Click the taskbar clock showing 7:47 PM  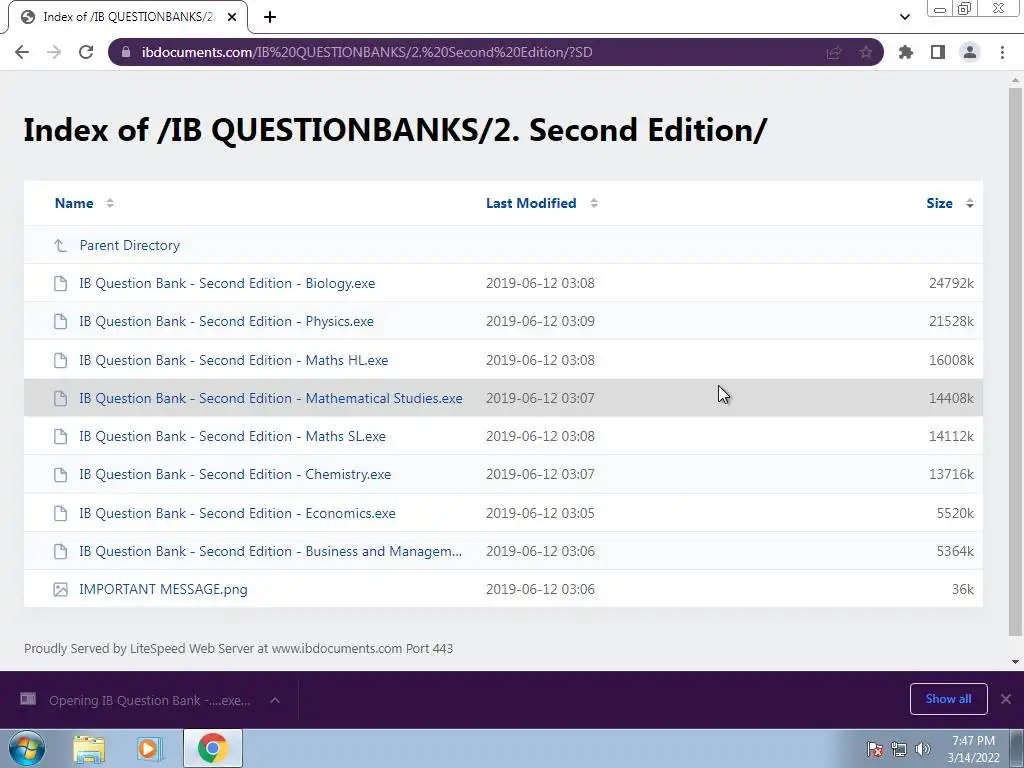coord(973,748)
